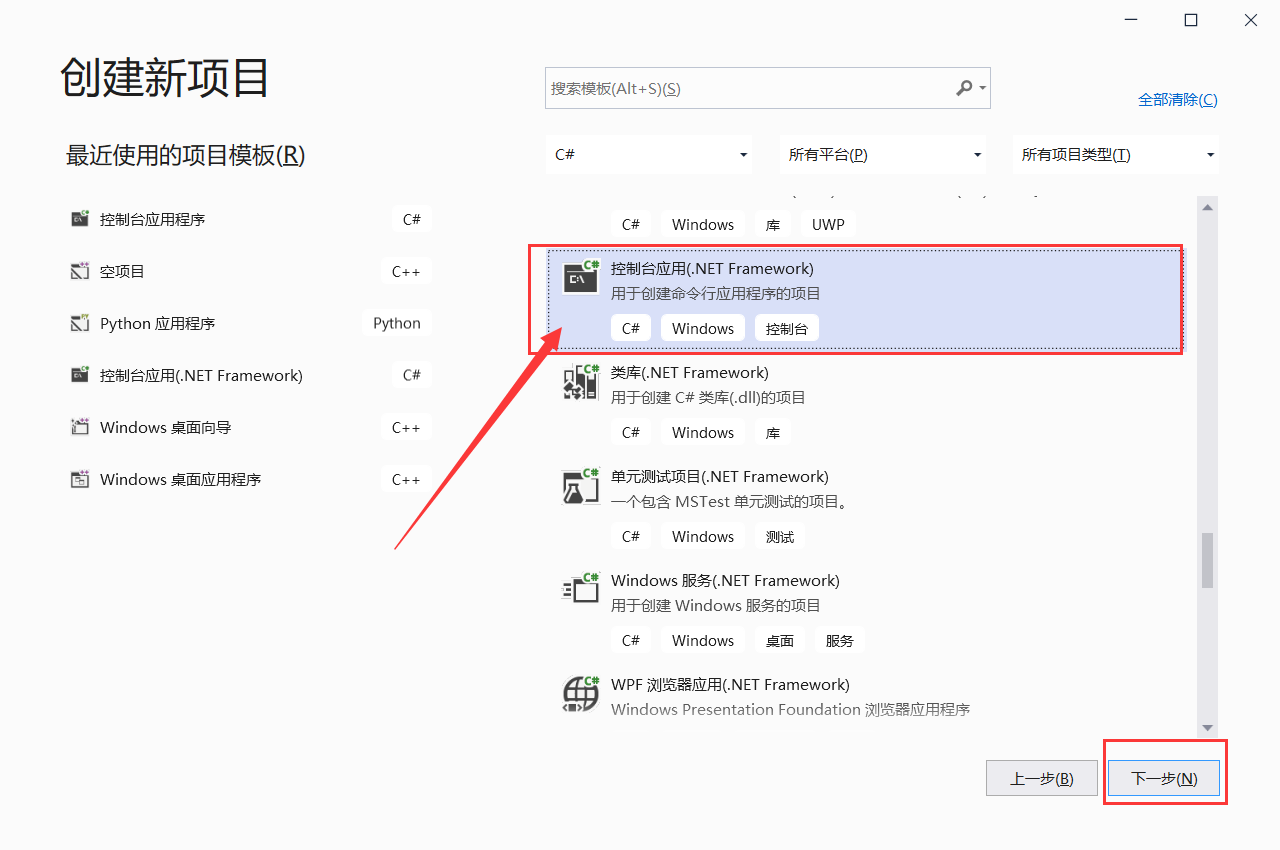
Task: Click the Python tag in the recent list
Action: tap(397, 323)
